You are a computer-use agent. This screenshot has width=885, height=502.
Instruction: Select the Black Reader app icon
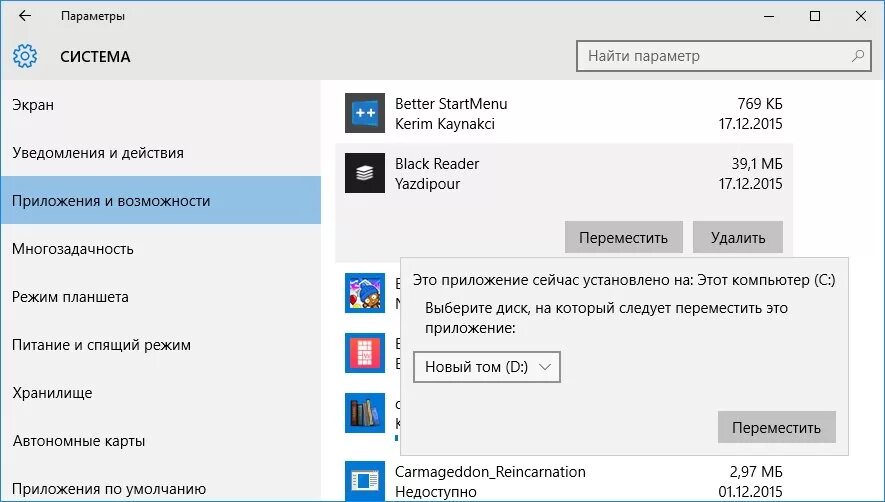coord(365,173)
